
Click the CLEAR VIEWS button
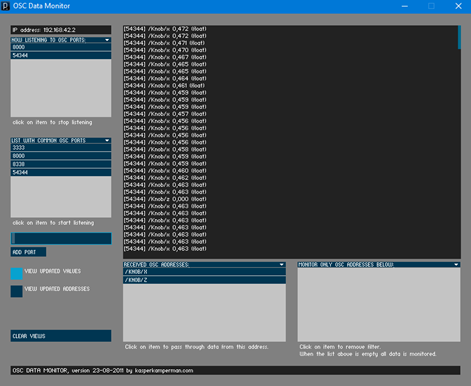(x=61, y=336)
